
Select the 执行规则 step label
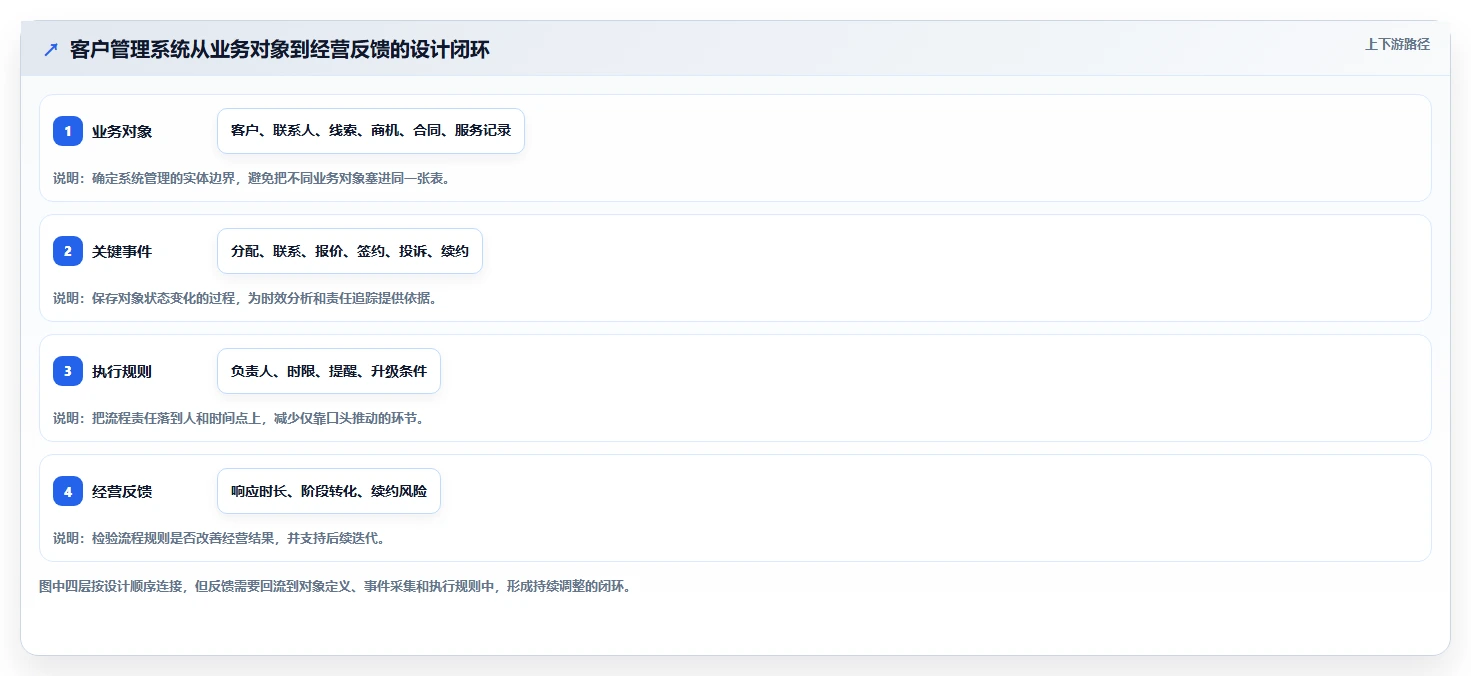tap(122, 371)
